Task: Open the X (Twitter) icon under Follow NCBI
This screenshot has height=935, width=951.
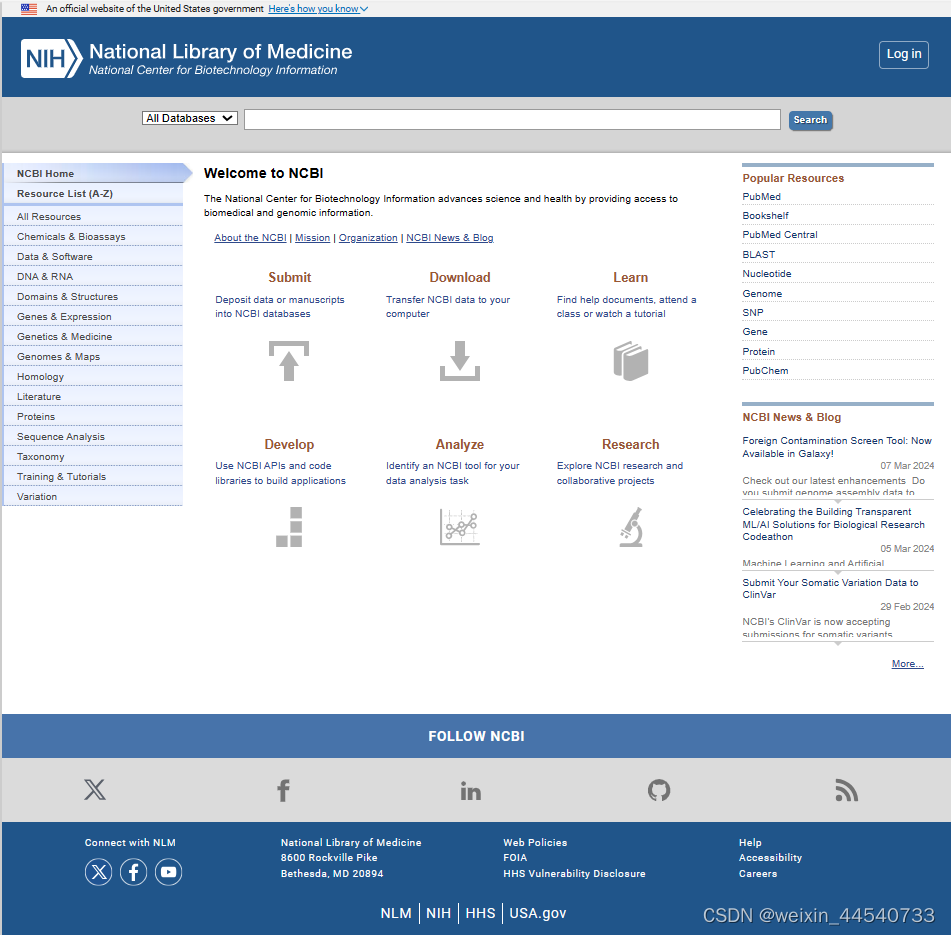Action: coord(95,790)
